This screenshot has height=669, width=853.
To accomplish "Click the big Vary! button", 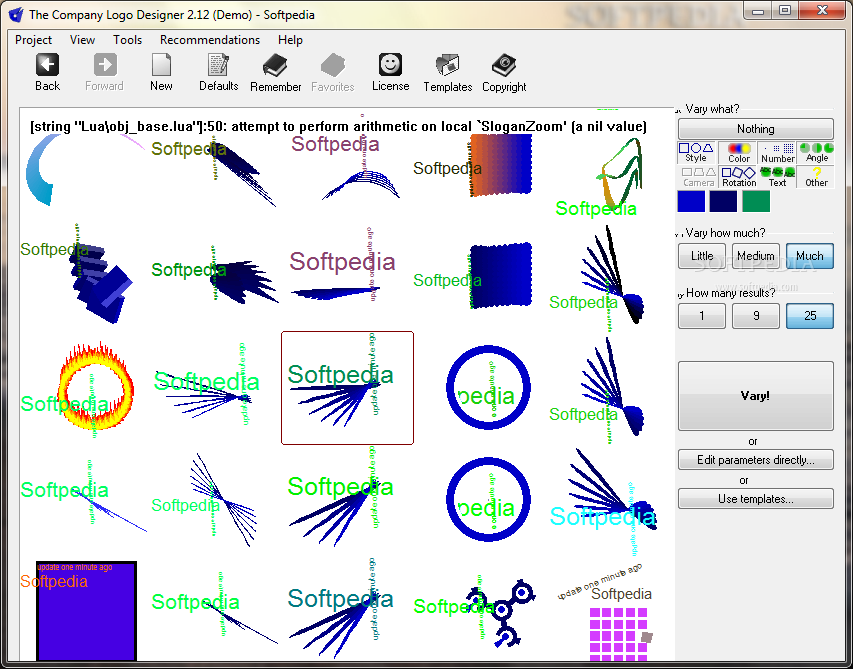I will coord(756,396).
